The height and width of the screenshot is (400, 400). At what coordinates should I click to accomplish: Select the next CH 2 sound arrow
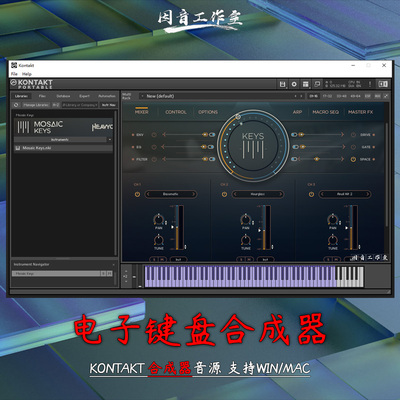coord(280,194)
